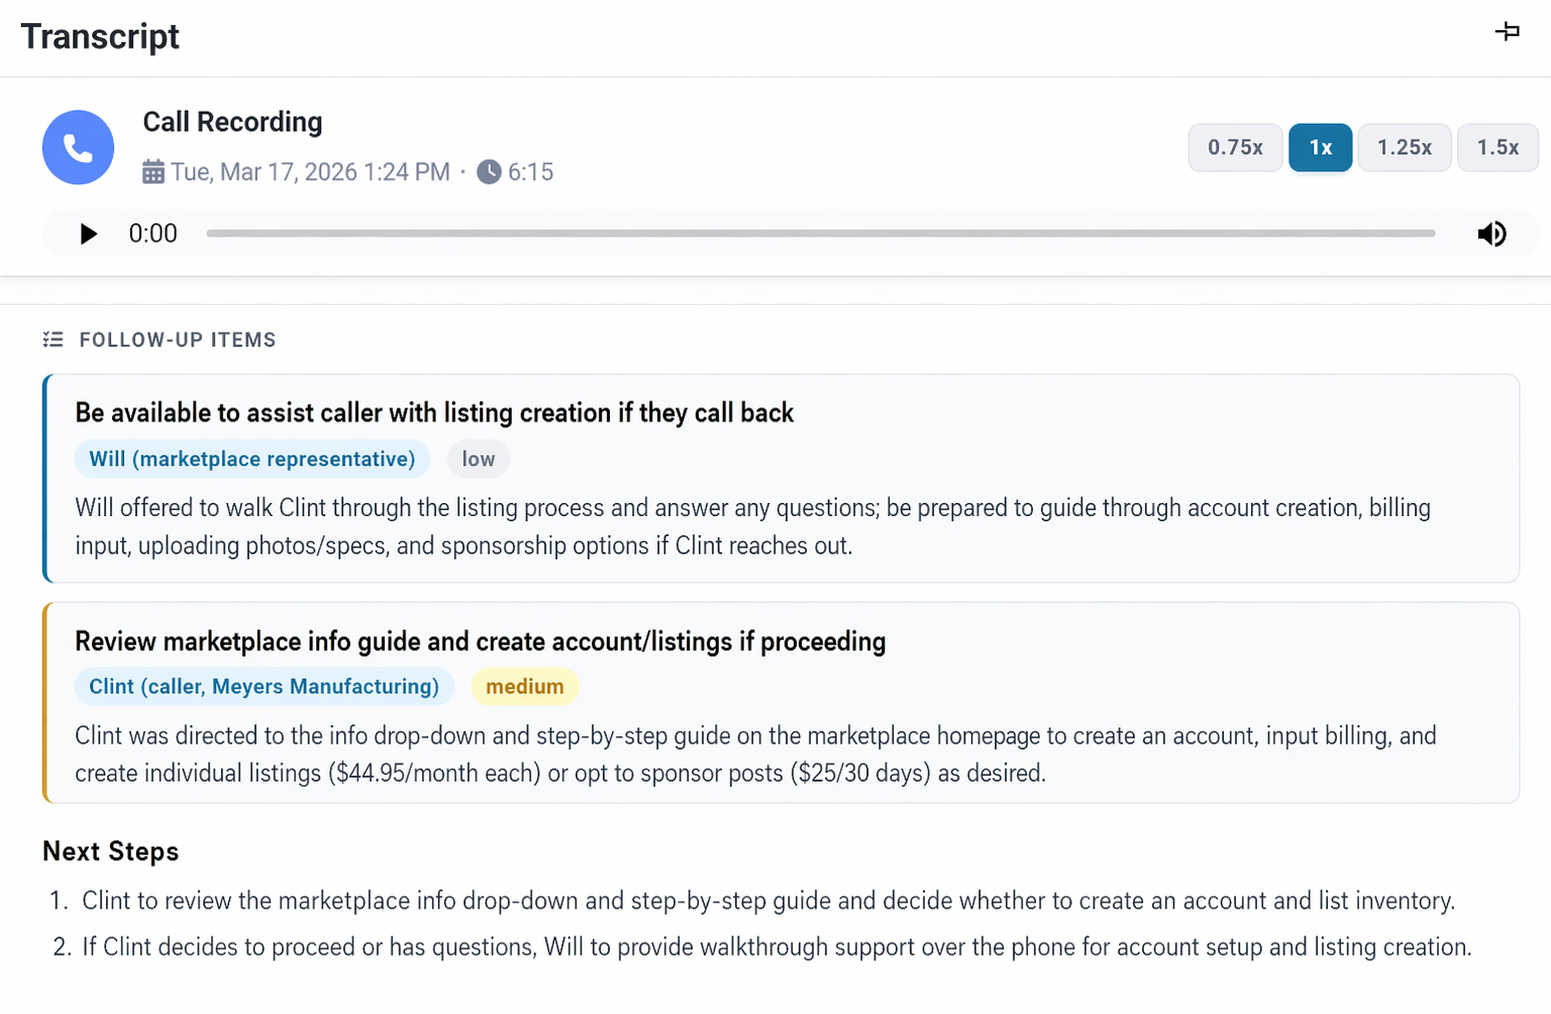Click the calendar icon beside the date

click(x=153, y=172)
